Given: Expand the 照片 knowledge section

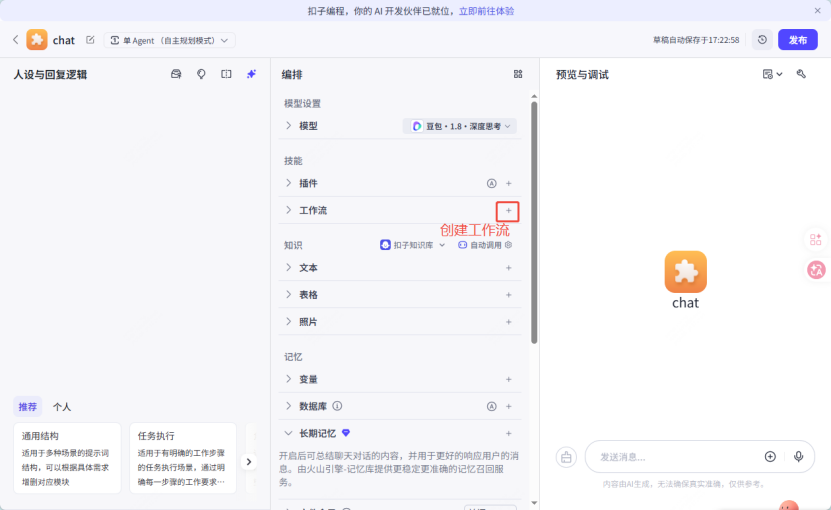Looking at the screenshot, I should [x=288, y=321].
